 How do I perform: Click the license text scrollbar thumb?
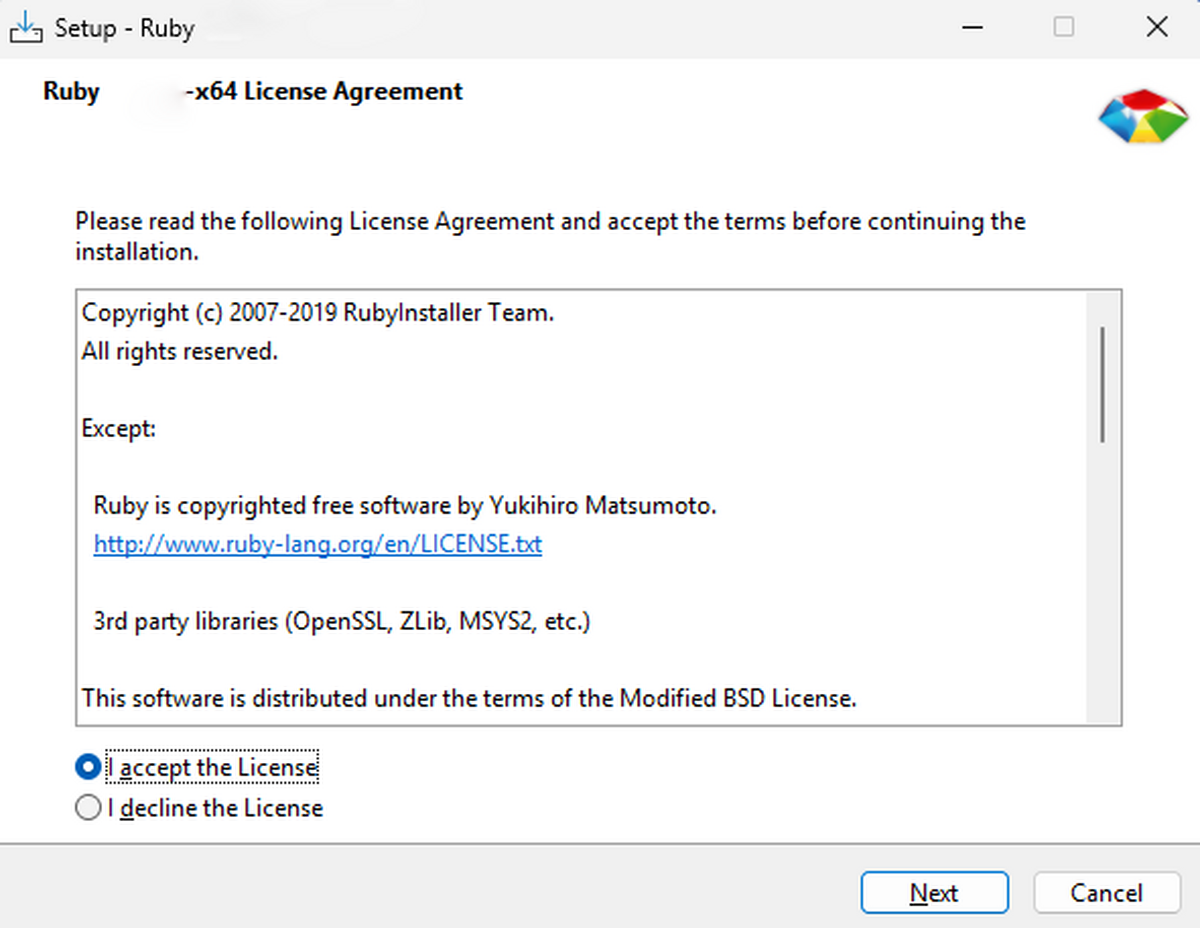click(x=1102, y=384)
